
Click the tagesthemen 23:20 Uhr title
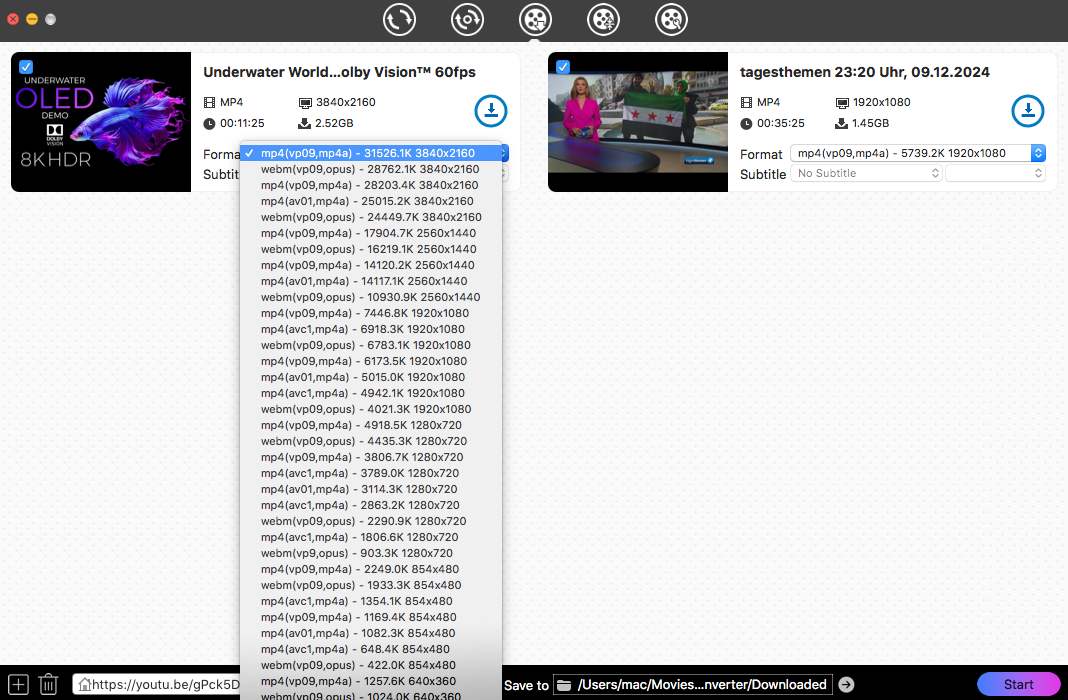click(864, 72)
